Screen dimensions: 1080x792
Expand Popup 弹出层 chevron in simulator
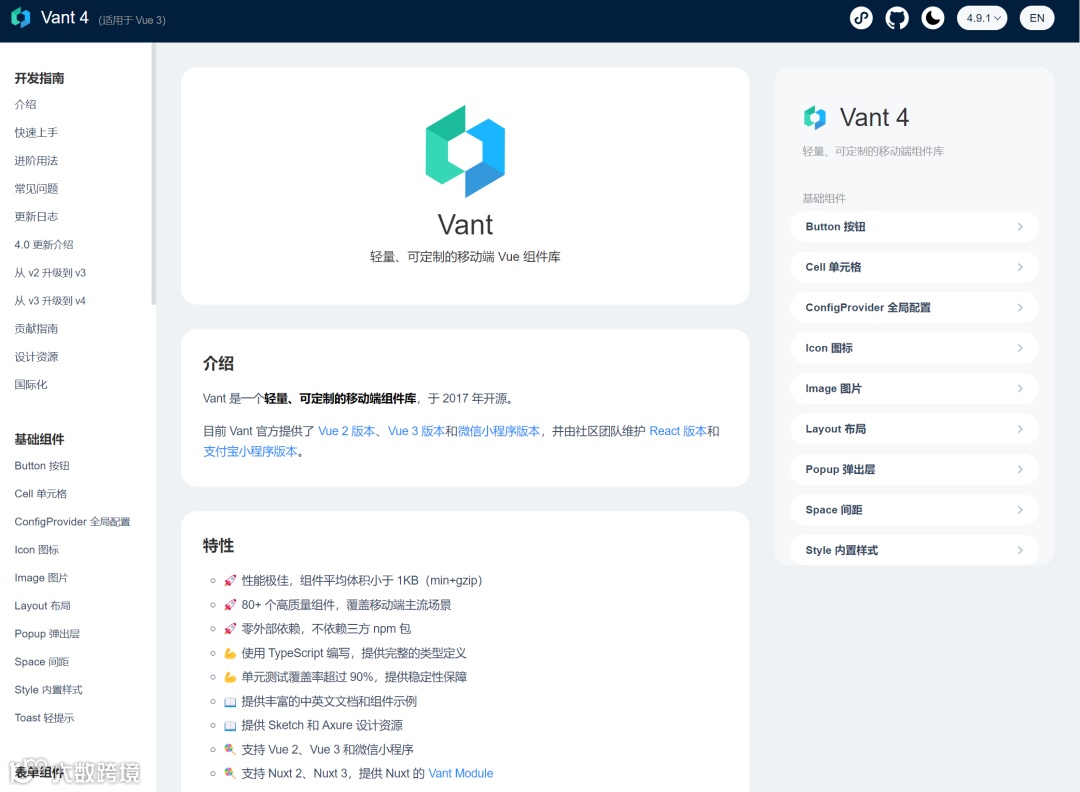click(1020, 470)
